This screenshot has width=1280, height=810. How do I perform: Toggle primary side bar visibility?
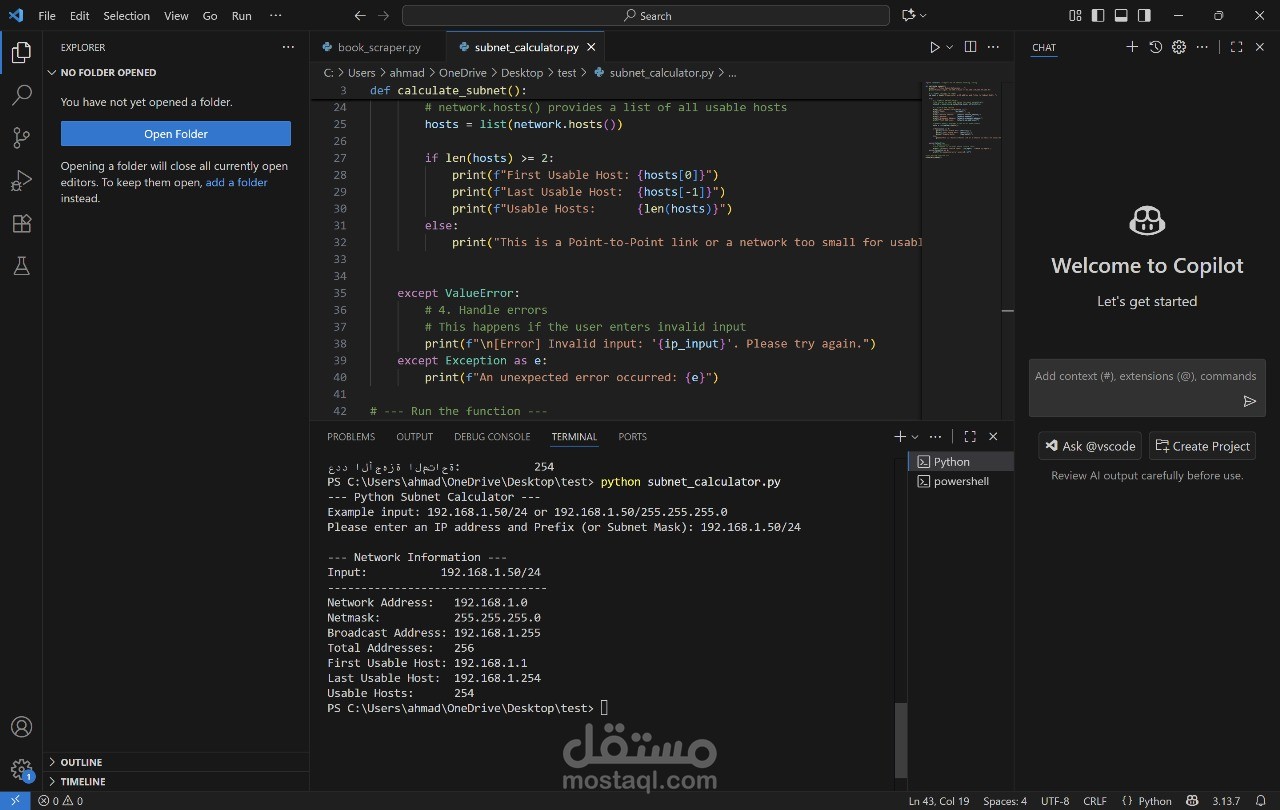pyautogui.click(x=1098, y=15)
